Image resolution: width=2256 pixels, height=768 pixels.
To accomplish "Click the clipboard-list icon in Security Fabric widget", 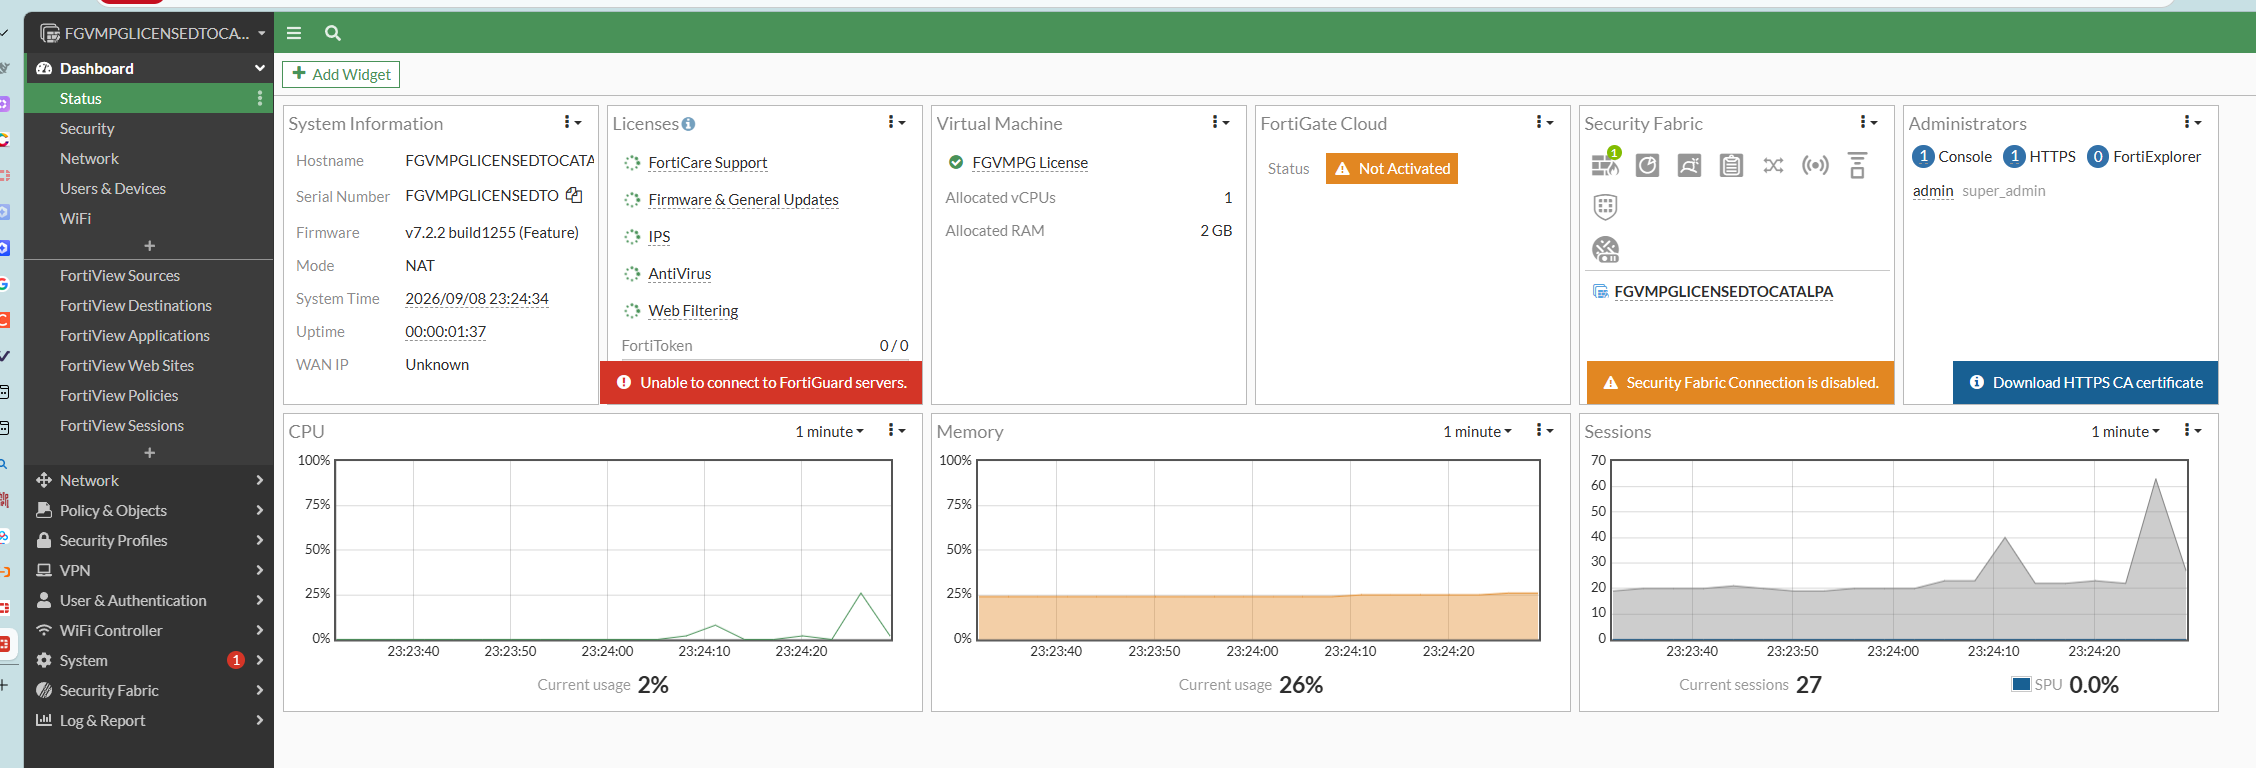I will point(1731,165).
